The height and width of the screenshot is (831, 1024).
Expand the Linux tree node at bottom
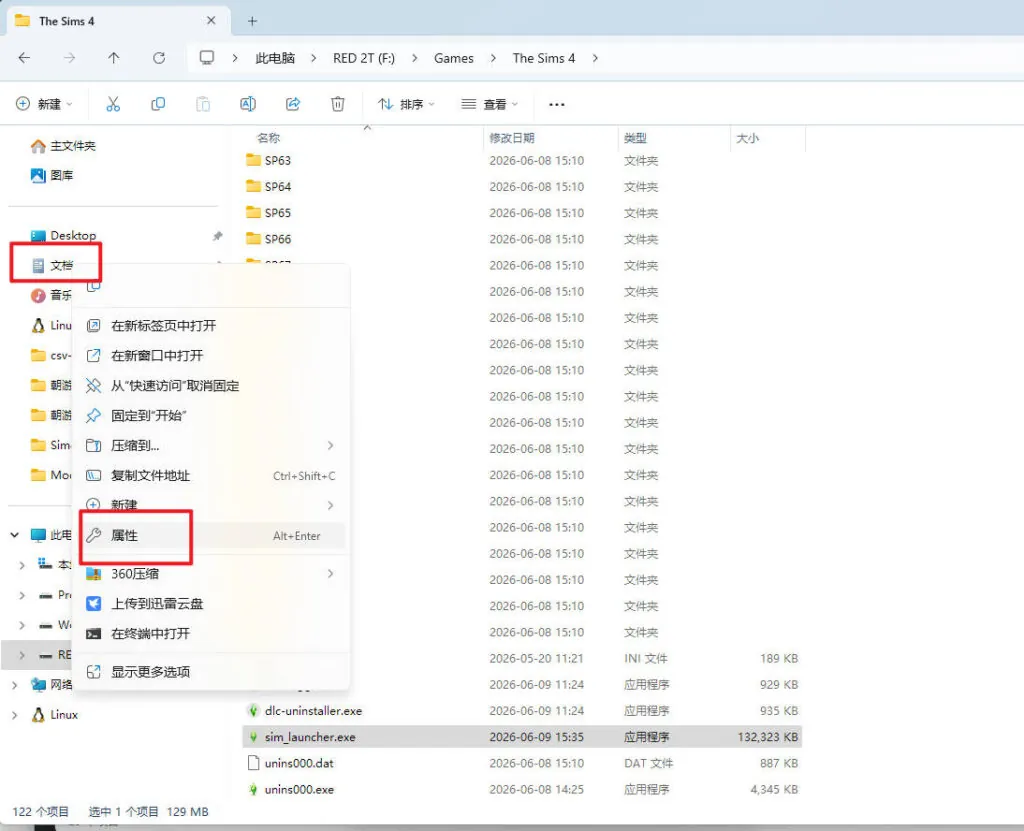(x=14, y=715)
